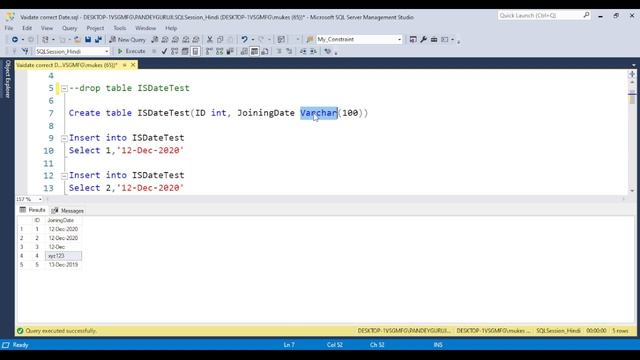The width and height of the screenshot is (640, 360).
Task: Open the File menu
Action: pyautogui.click(x=9, y=28)
